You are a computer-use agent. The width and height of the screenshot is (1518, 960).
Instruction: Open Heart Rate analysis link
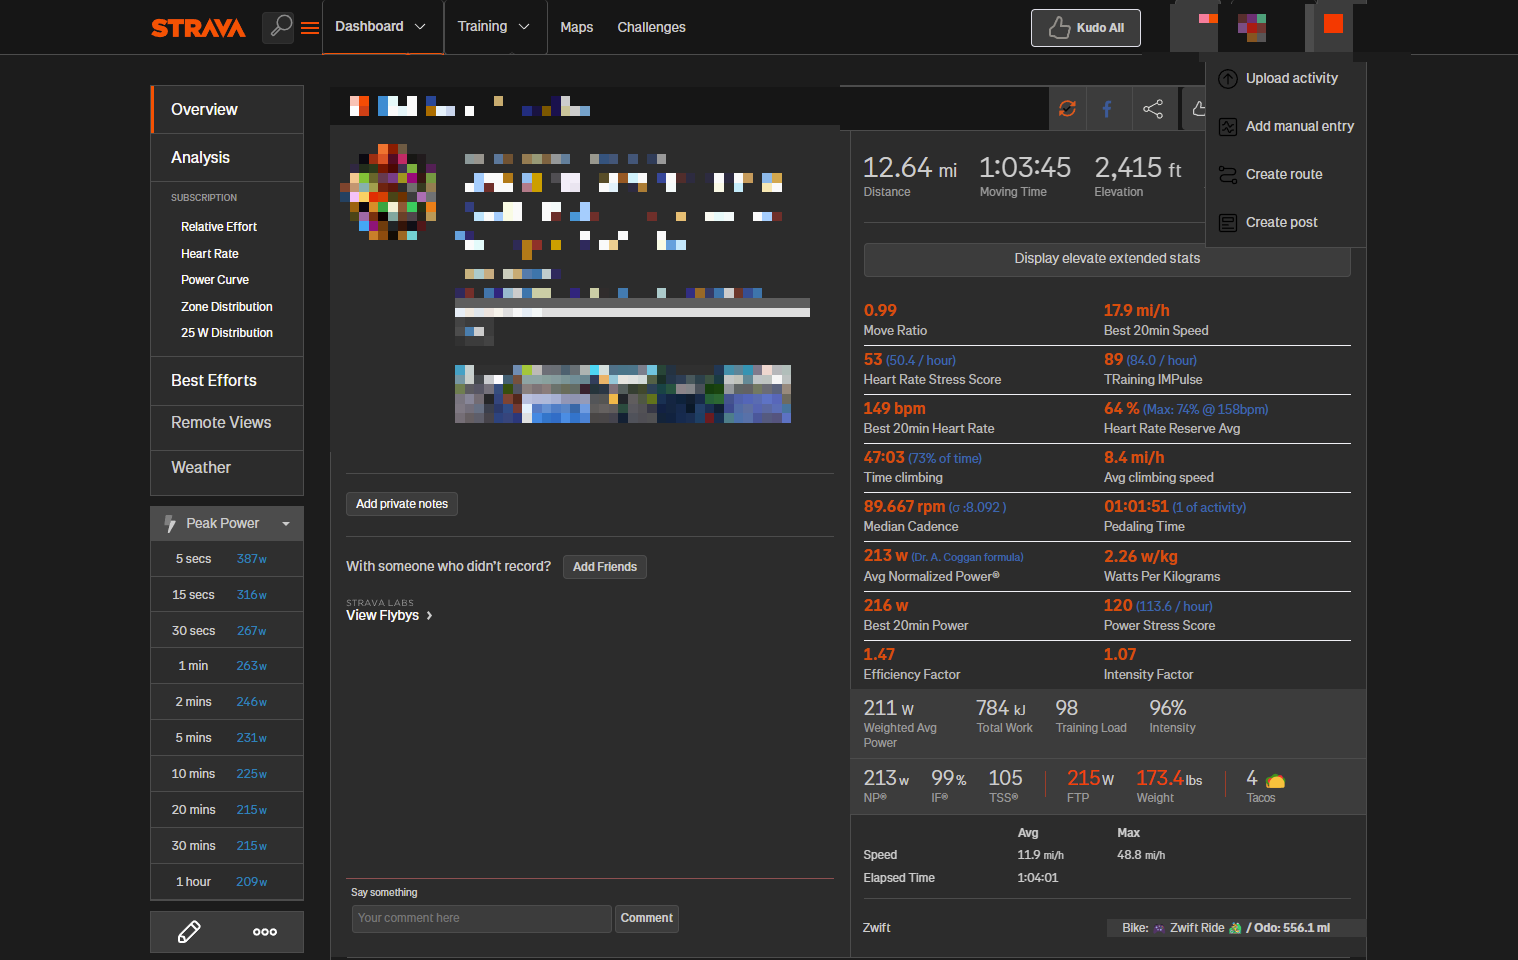tap(210, 254)
